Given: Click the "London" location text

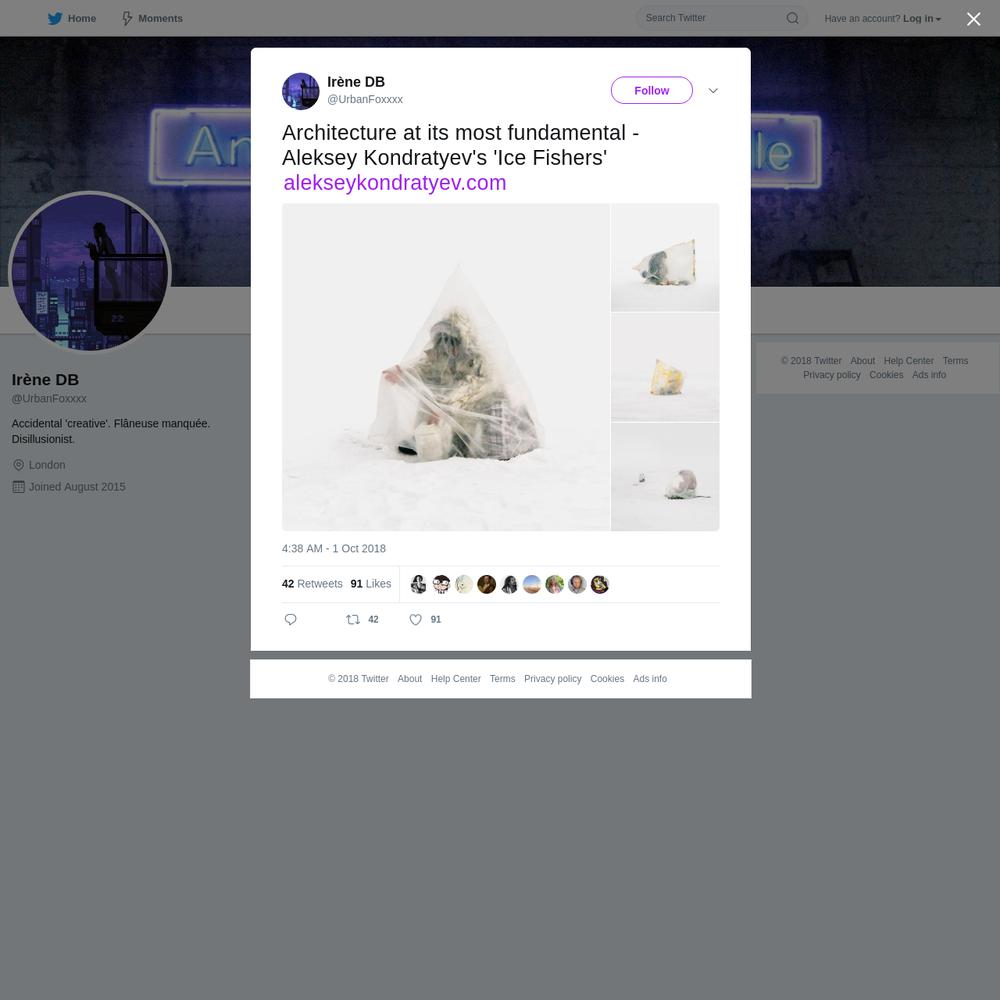Looking at the screenshot, I should (x=47, y=465).
